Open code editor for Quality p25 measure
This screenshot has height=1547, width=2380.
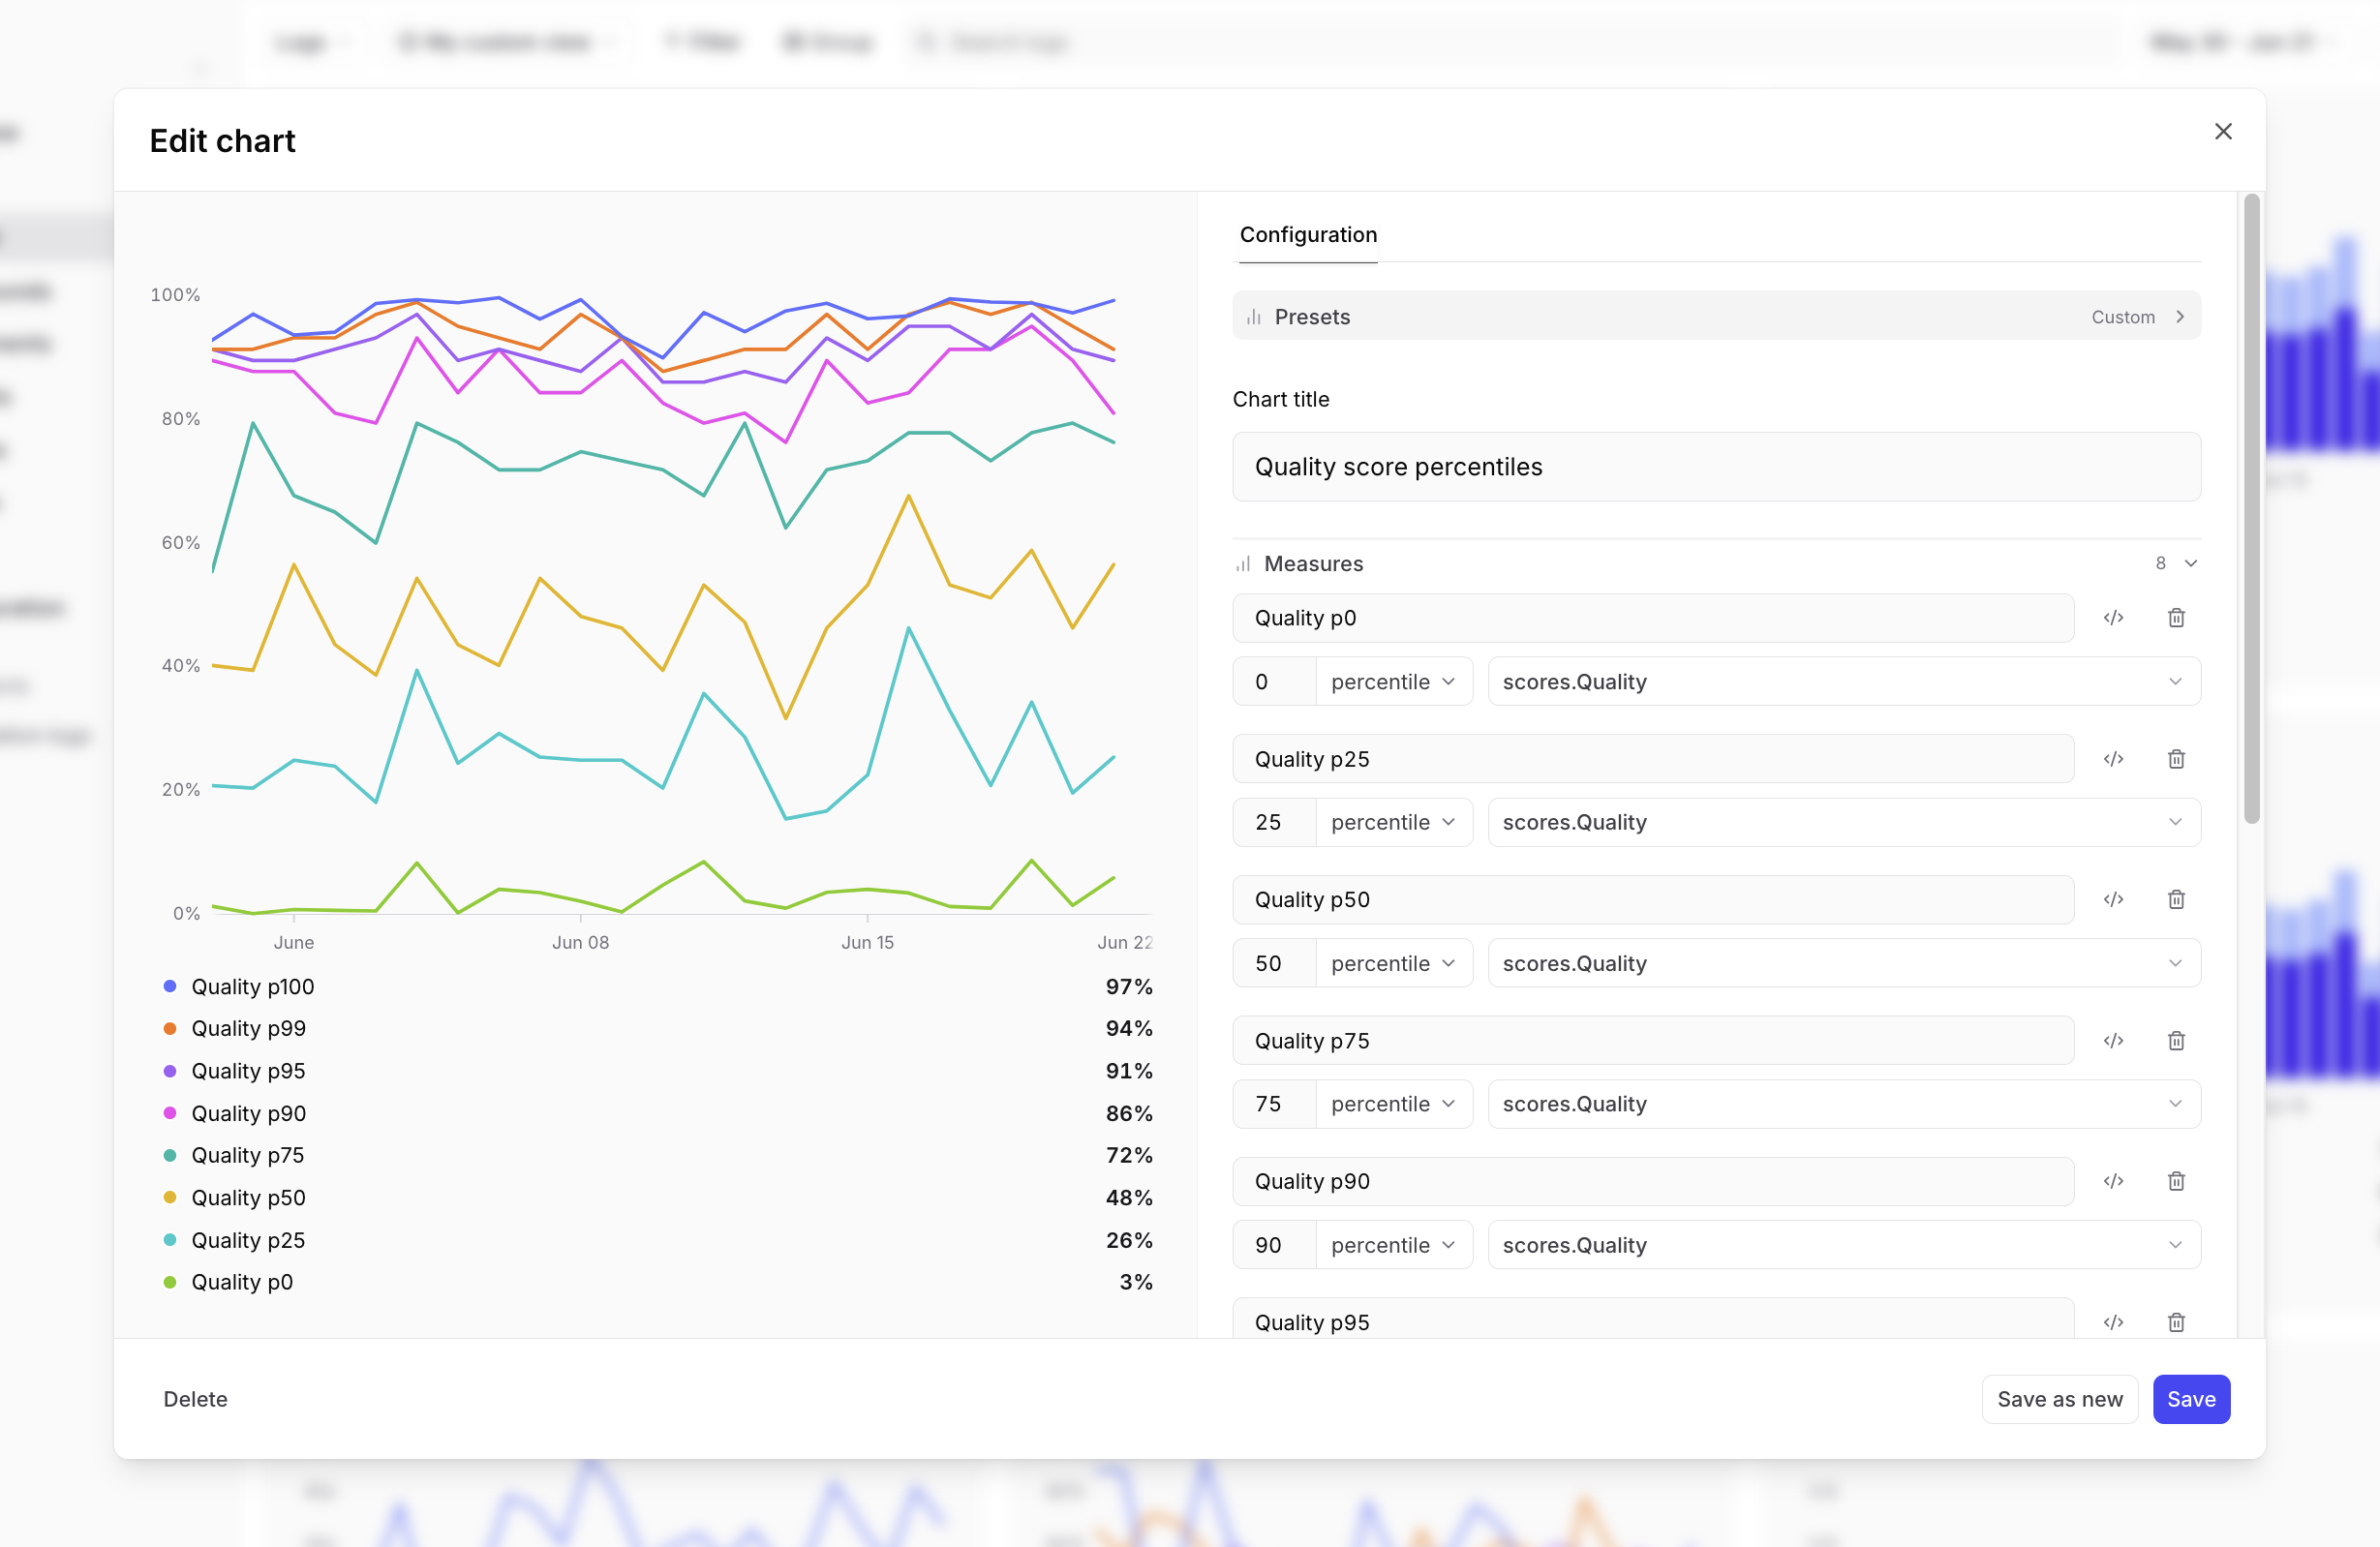pos(2113,759)
